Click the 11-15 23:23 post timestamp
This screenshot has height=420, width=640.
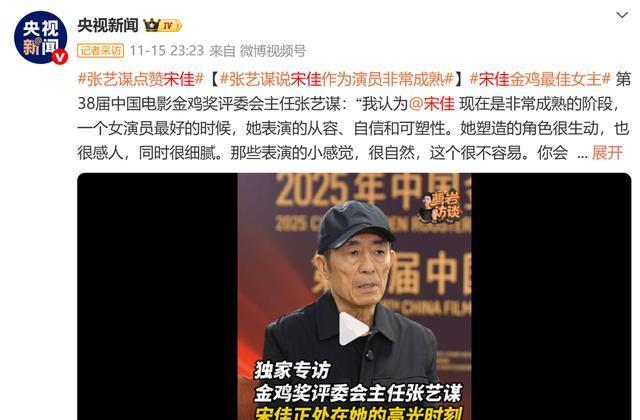(x=167, y=51)
